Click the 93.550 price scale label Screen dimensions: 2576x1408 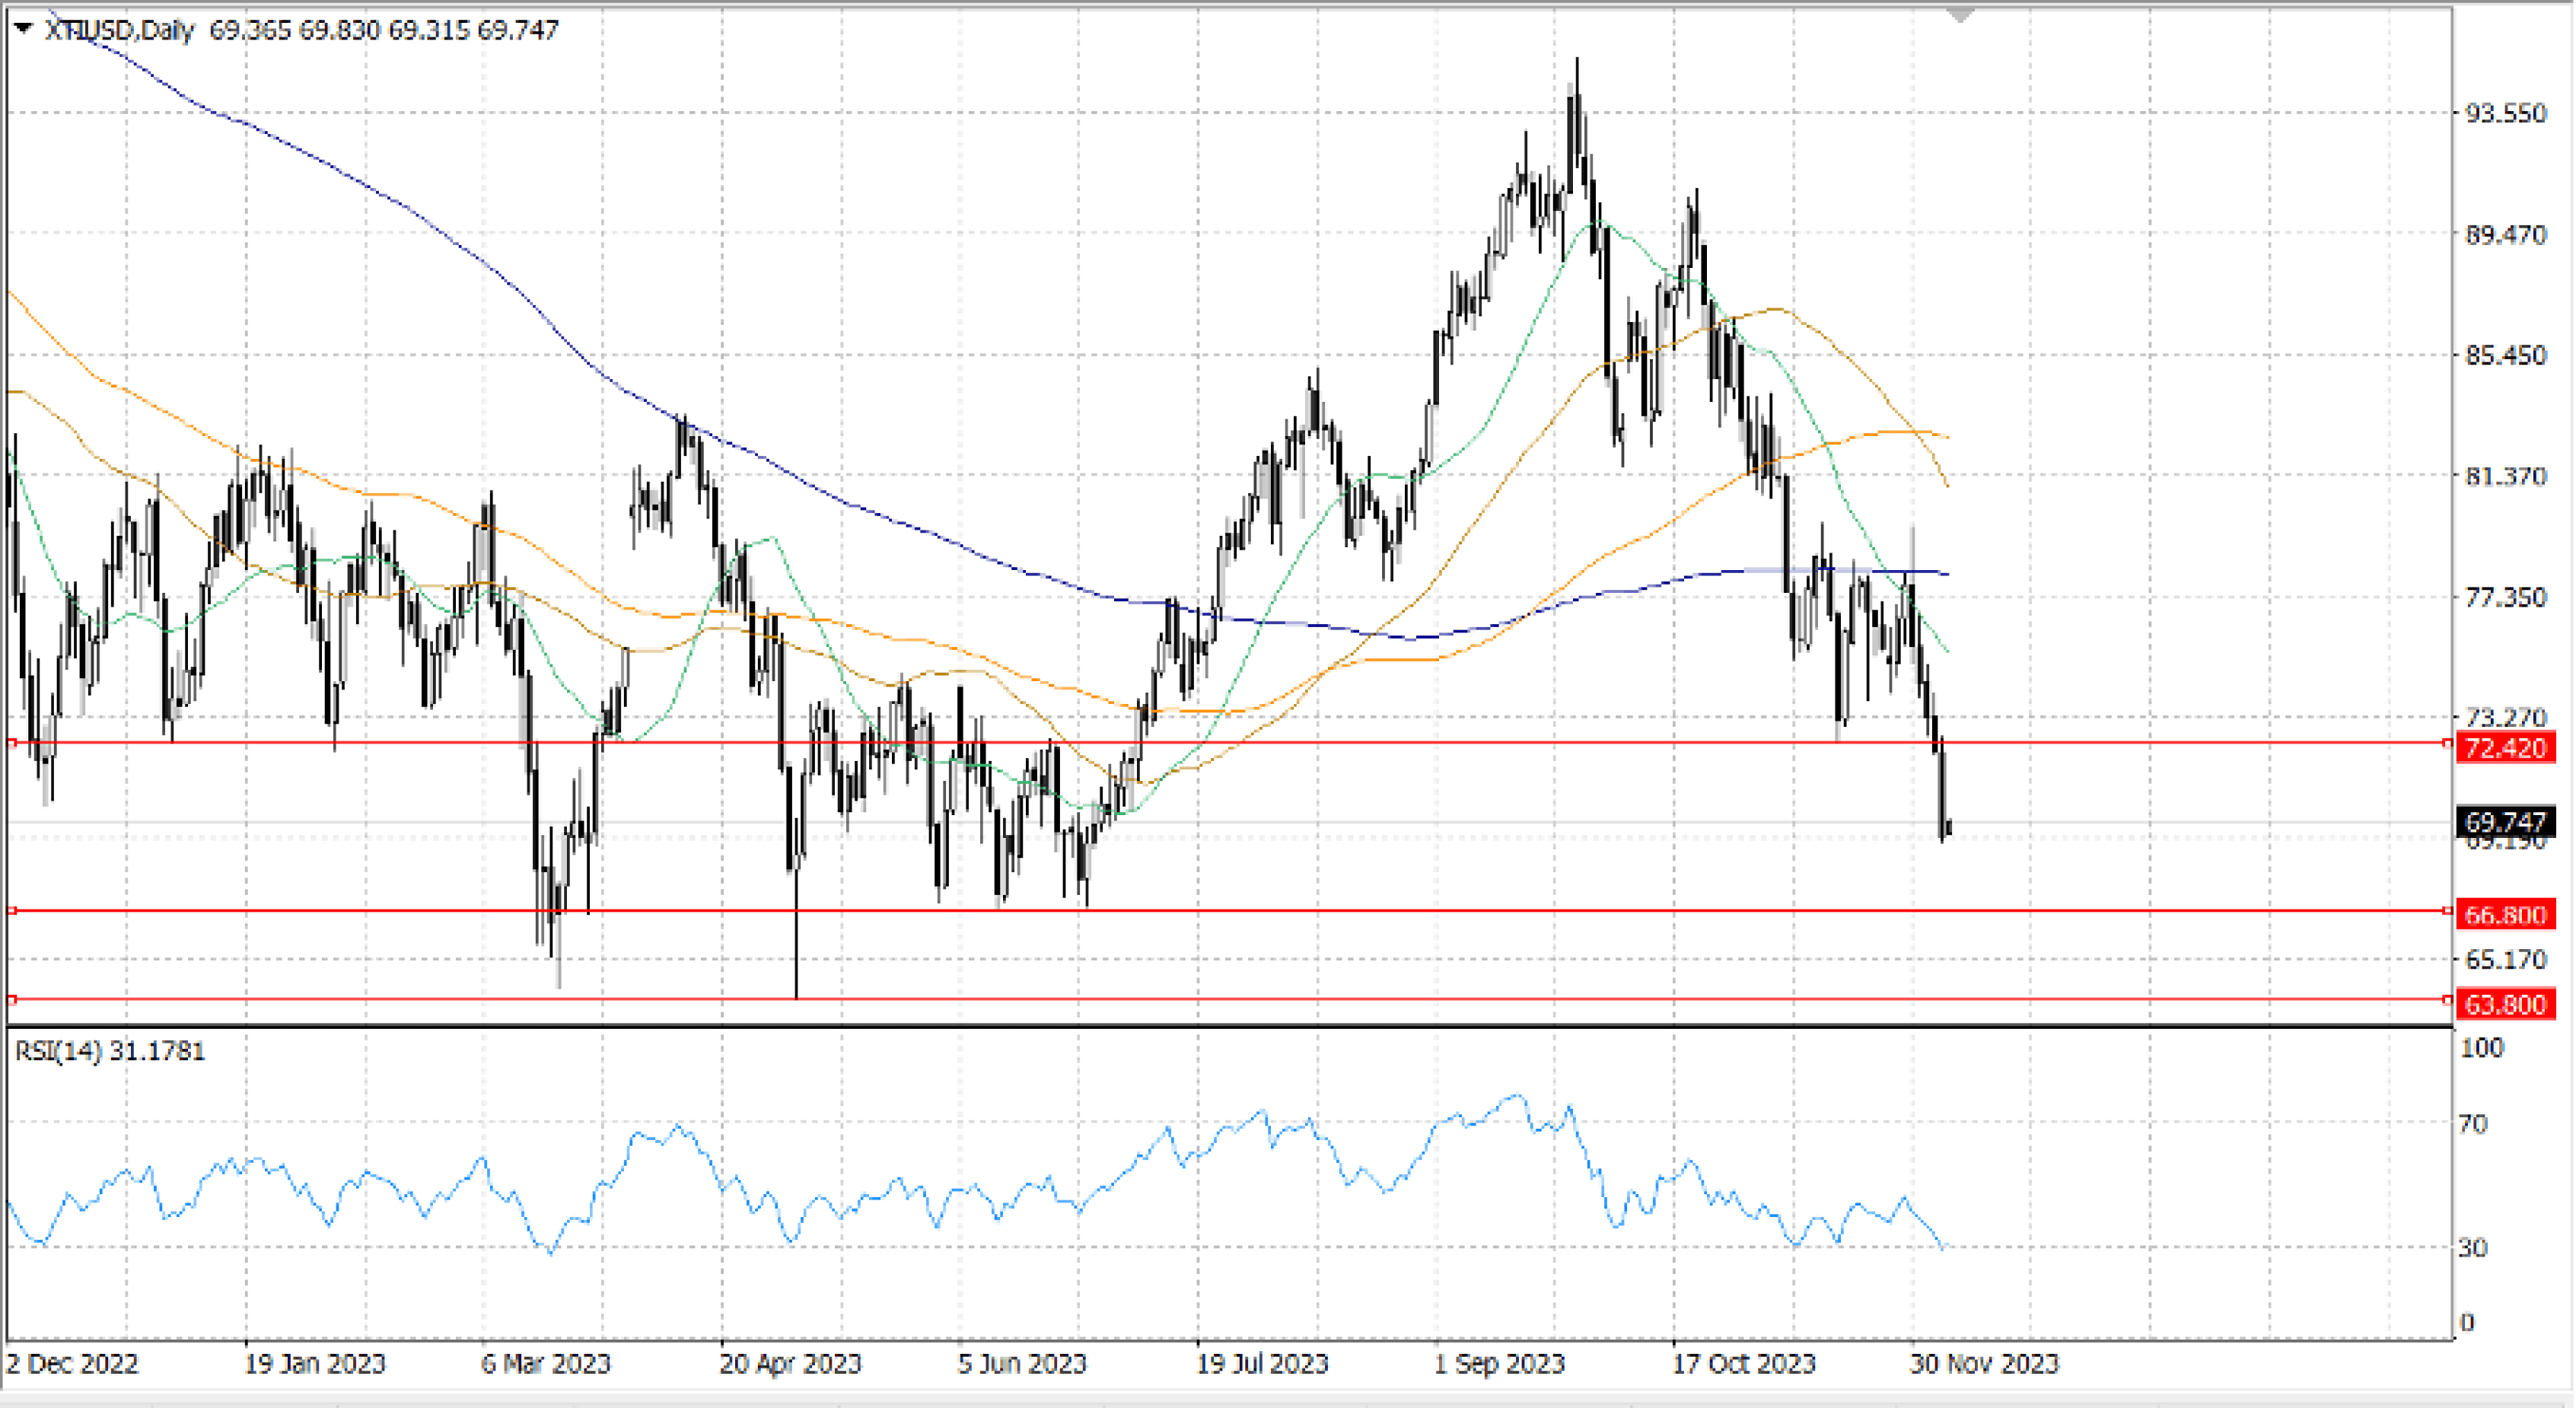(x=2505, y=113)
